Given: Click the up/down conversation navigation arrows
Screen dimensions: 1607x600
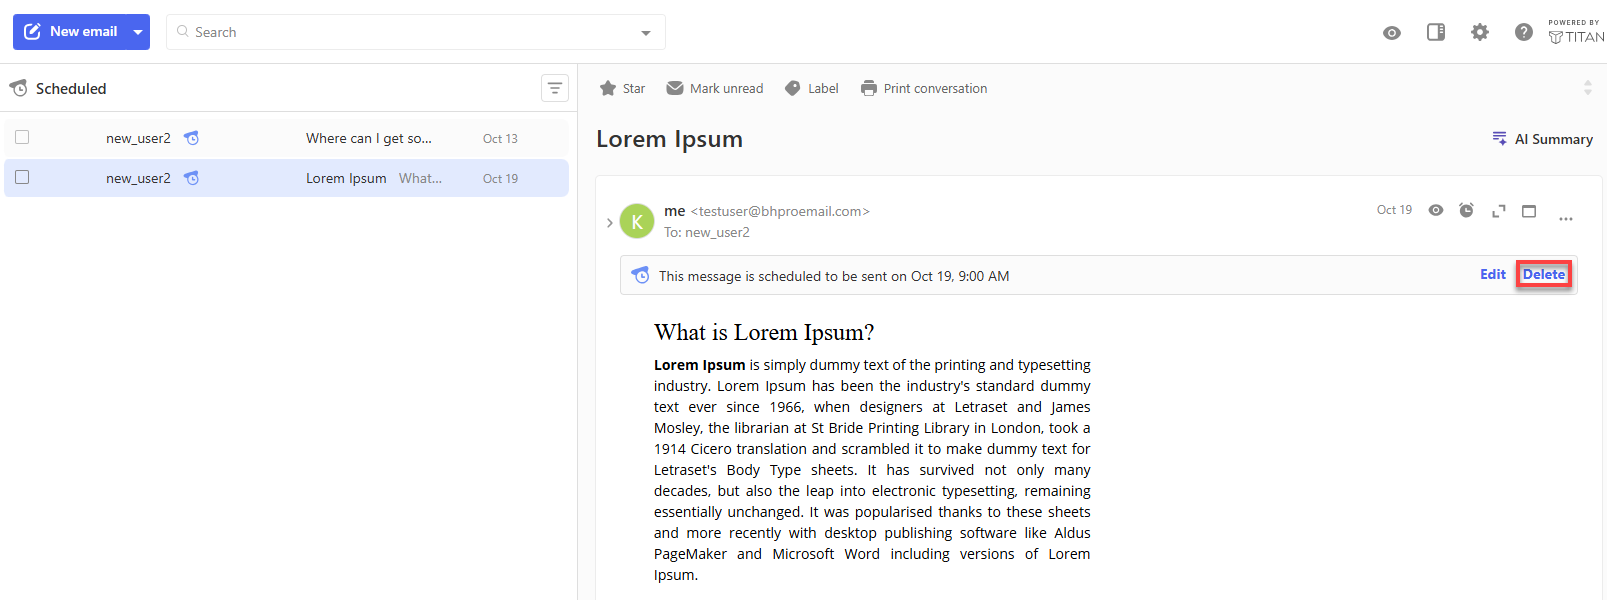Looking at the screenshot, I should pyautogui.click(x=1587, y=88).
